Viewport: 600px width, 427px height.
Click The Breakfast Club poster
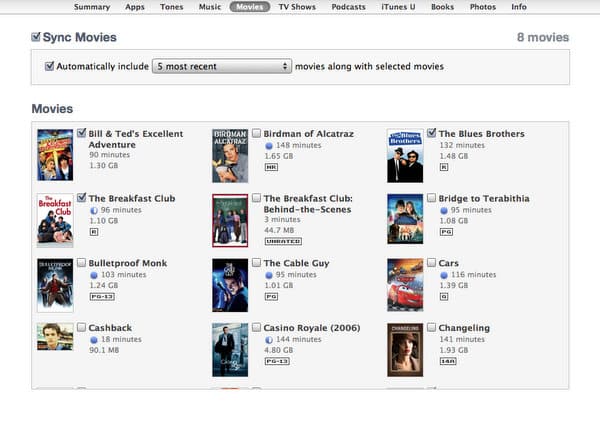[x=55, y=220]
